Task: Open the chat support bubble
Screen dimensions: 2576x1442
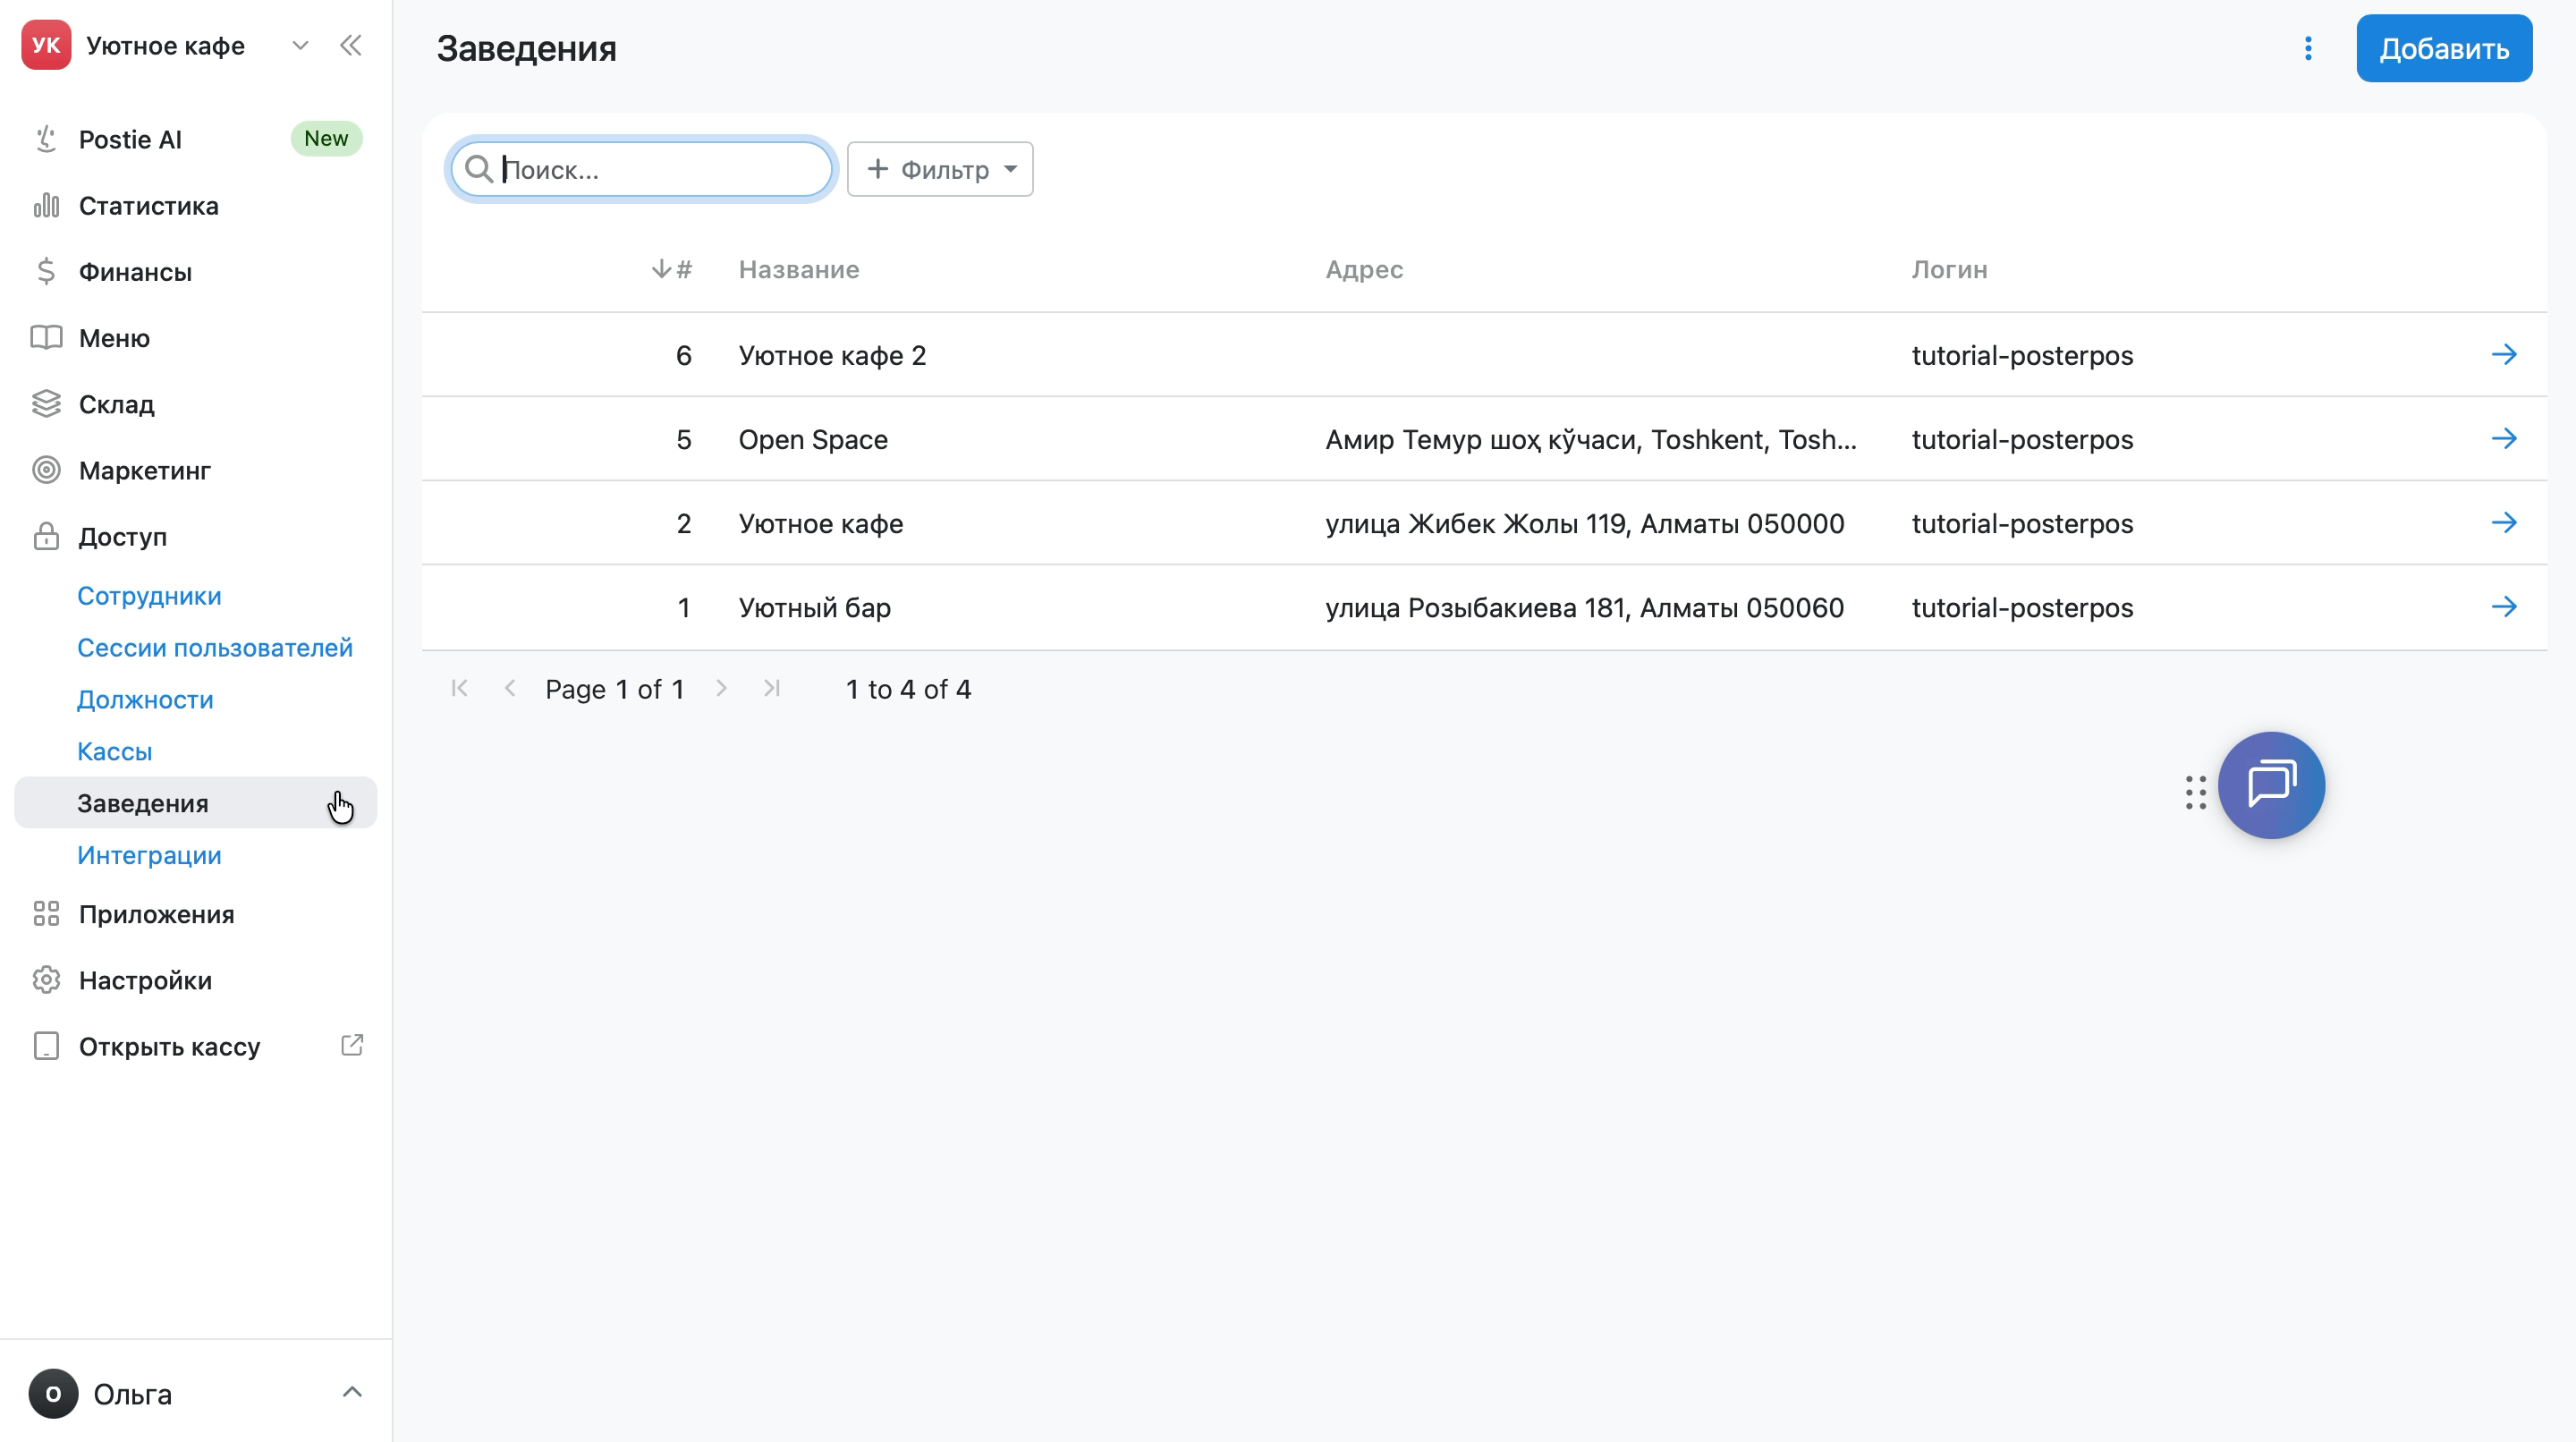Action: pos(2271,785)
